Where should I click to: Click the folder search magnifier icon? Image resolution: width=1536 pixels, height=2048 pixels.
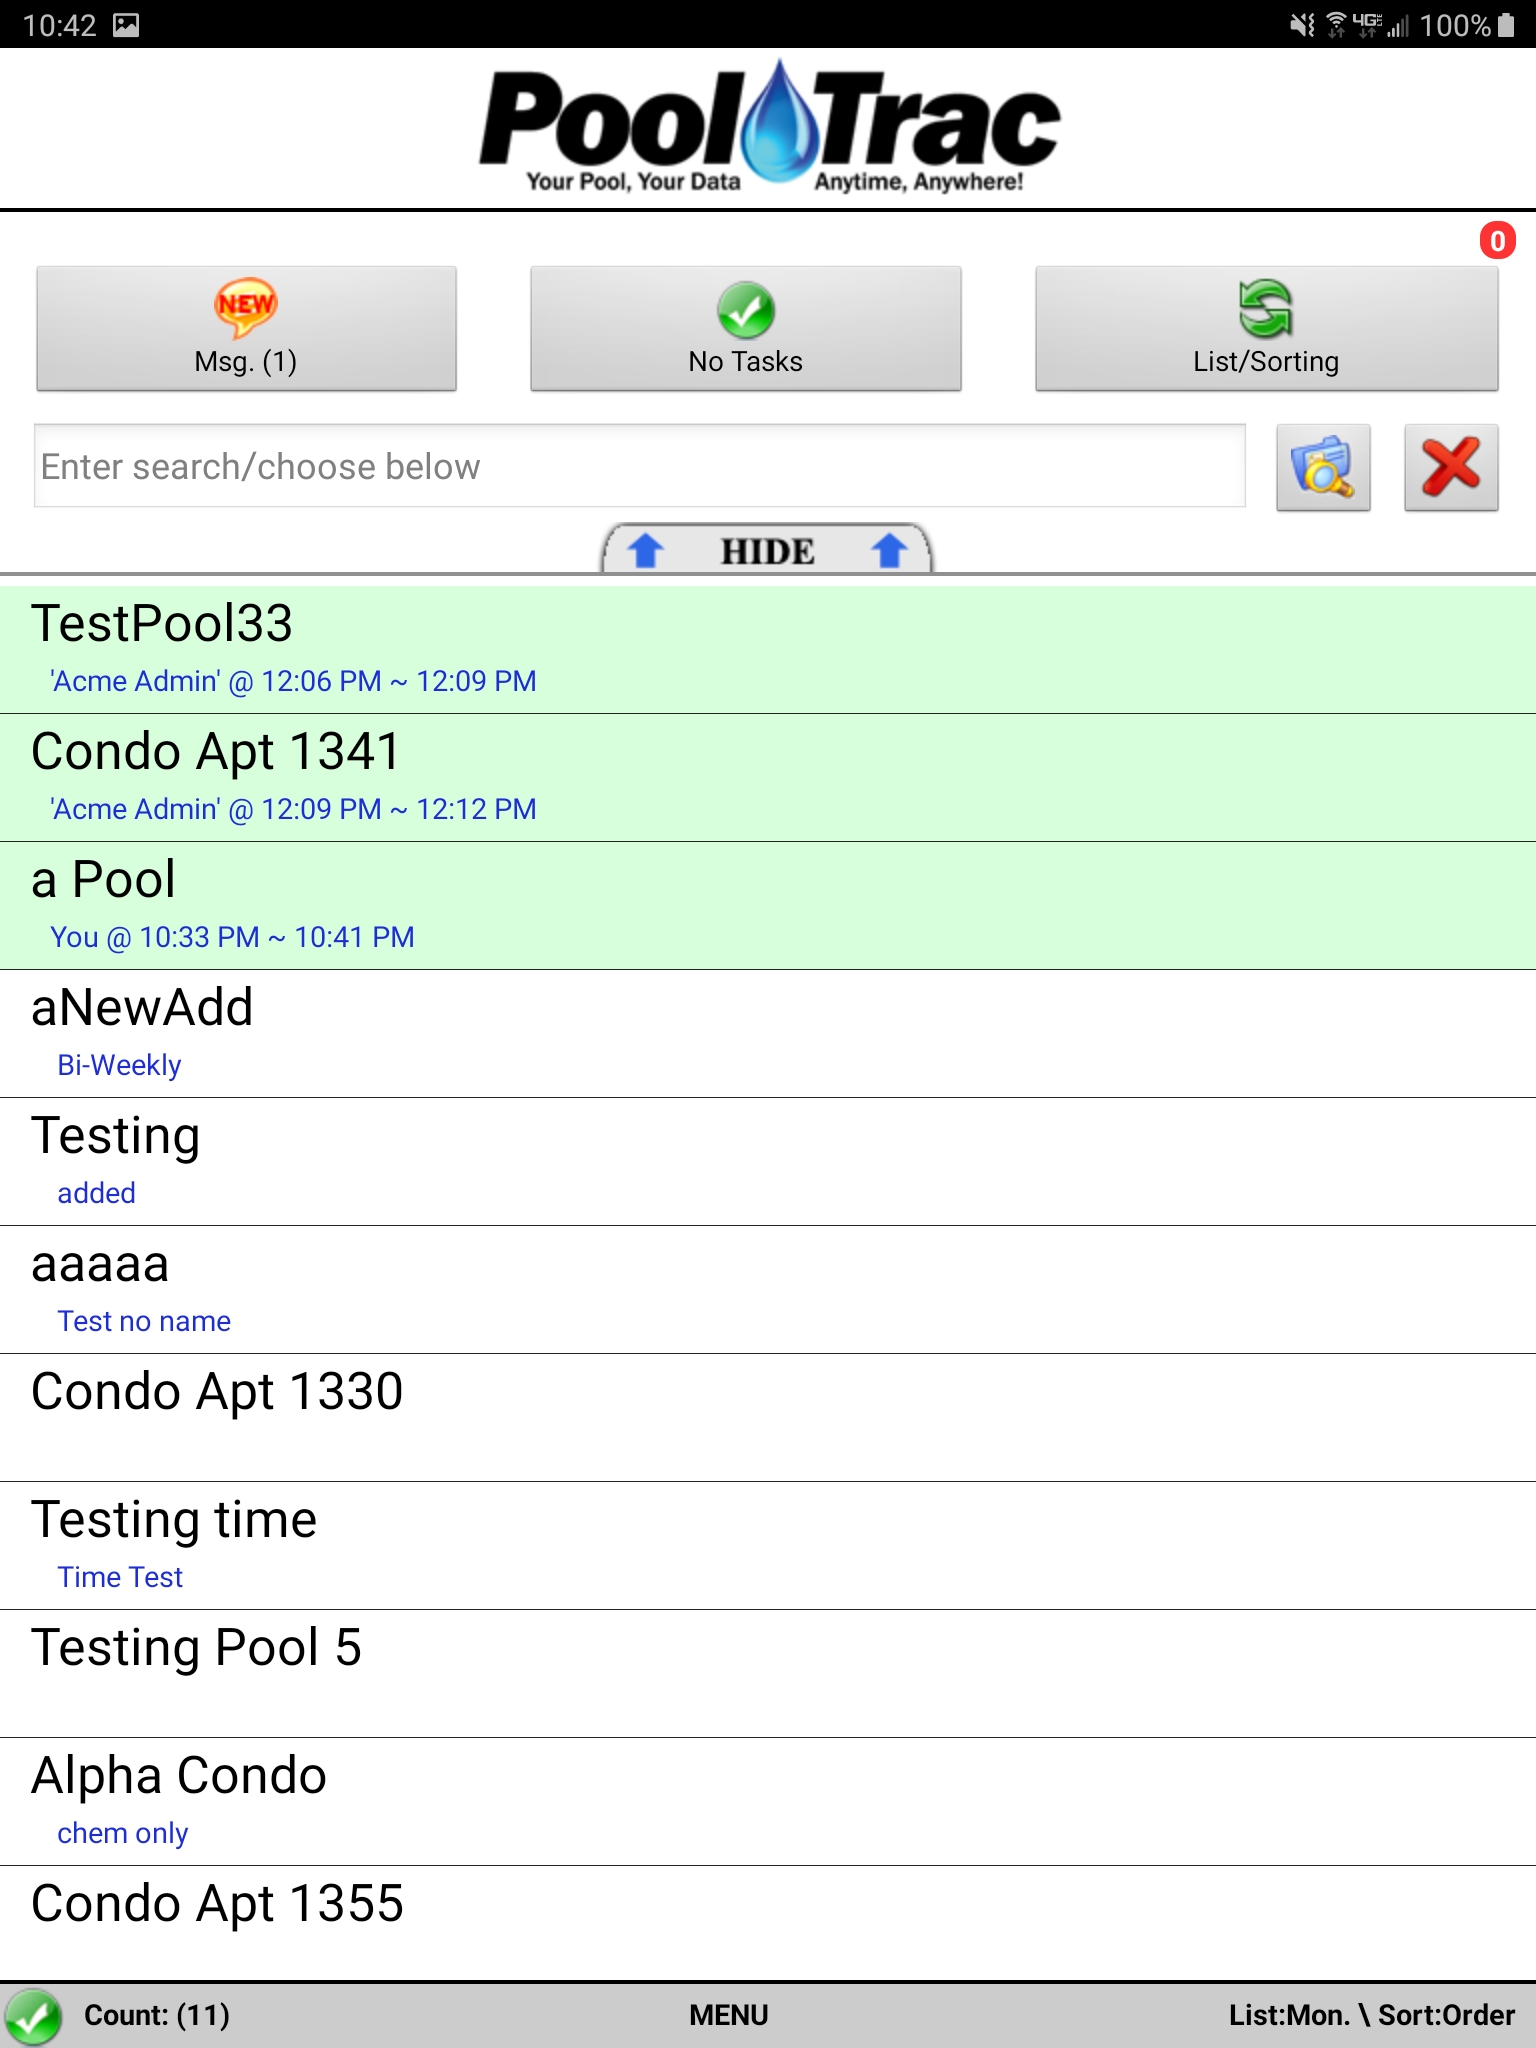click(1323, 467)
